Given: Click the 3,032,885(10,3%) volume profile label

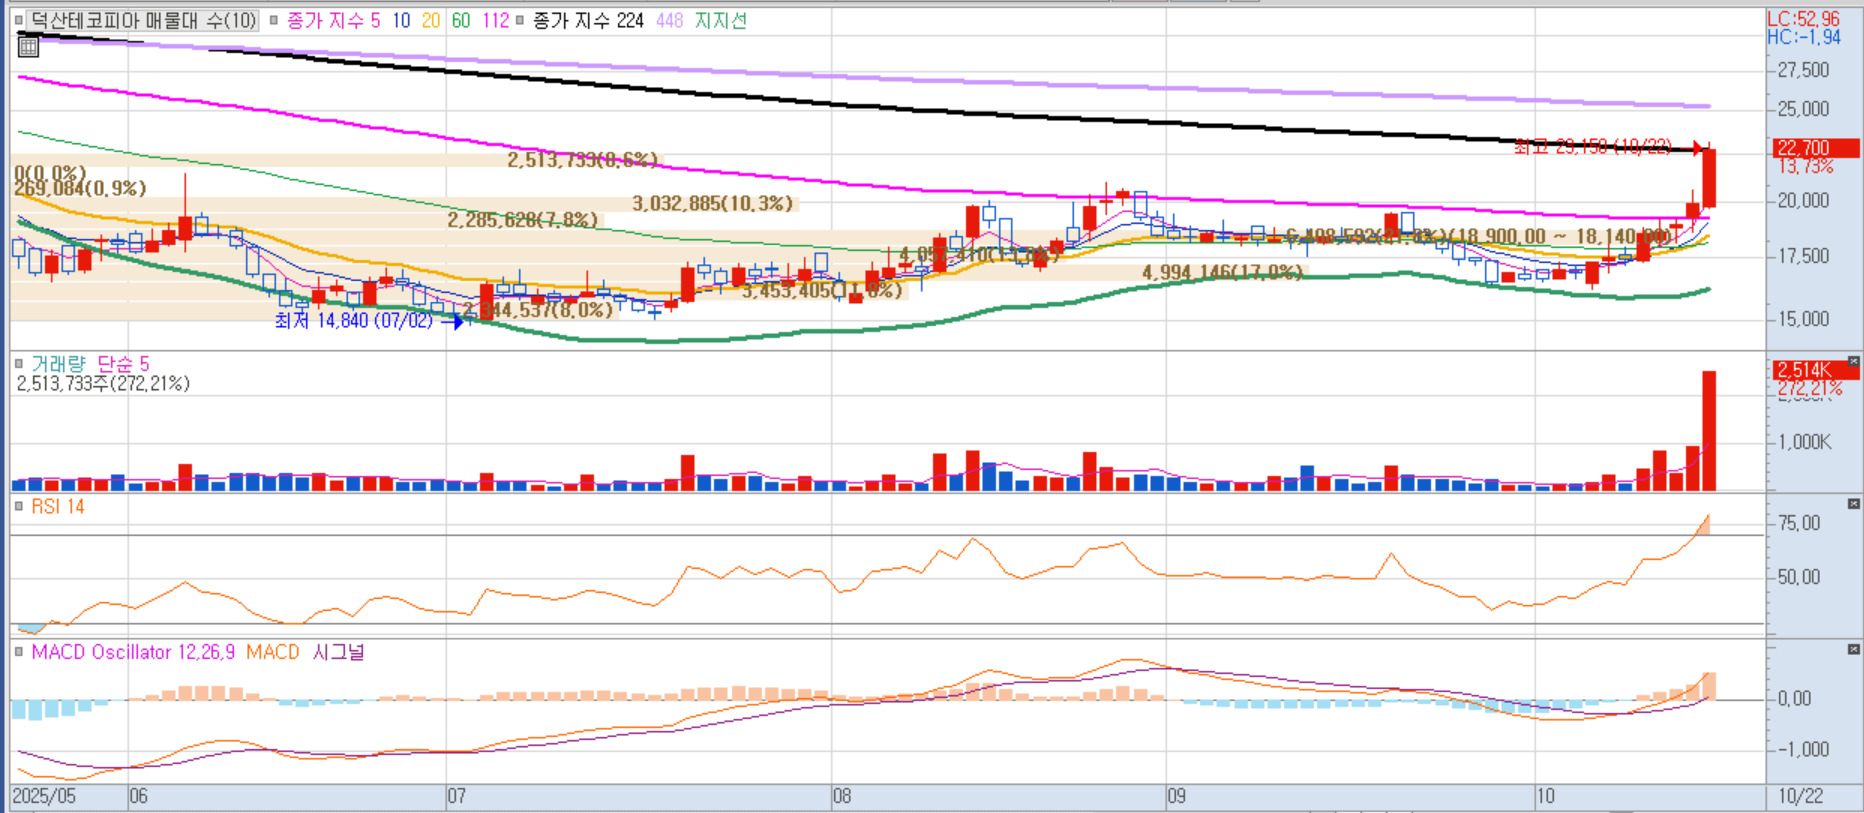Looking at the screenshot, I should [712, 204].
